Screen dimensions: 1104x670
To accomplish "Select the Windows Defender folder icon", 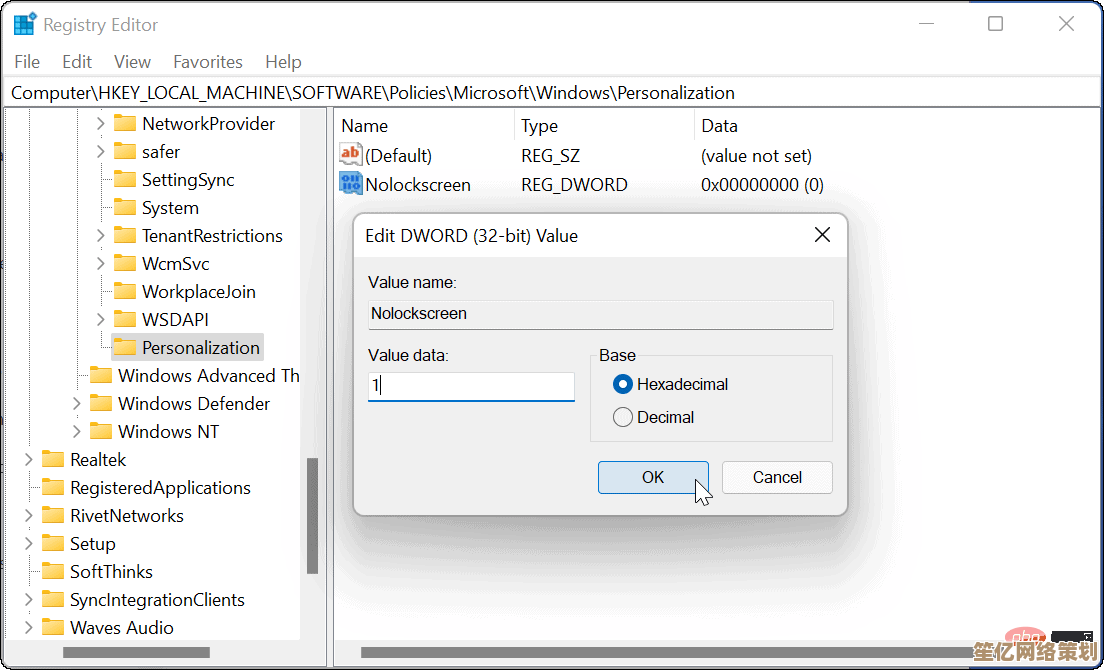I will (x=101, y=403).
